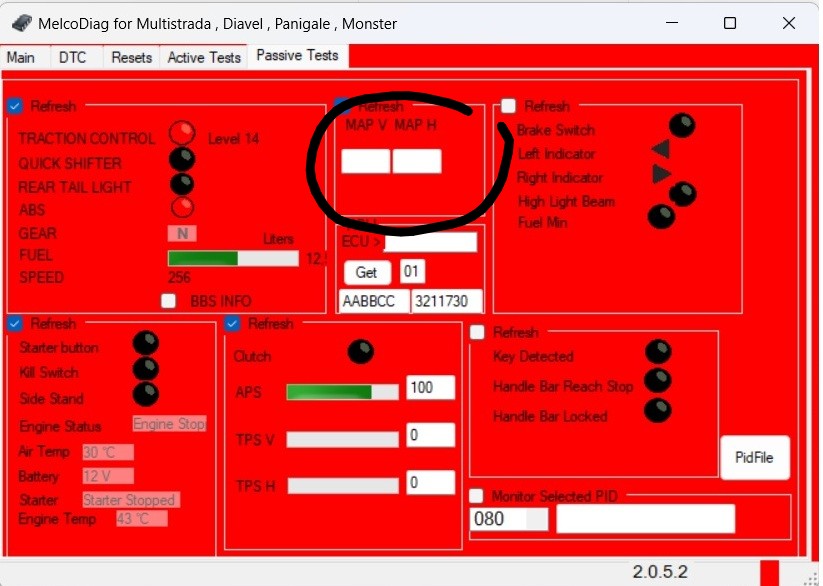Open the DTC tab

coord(72,57)
